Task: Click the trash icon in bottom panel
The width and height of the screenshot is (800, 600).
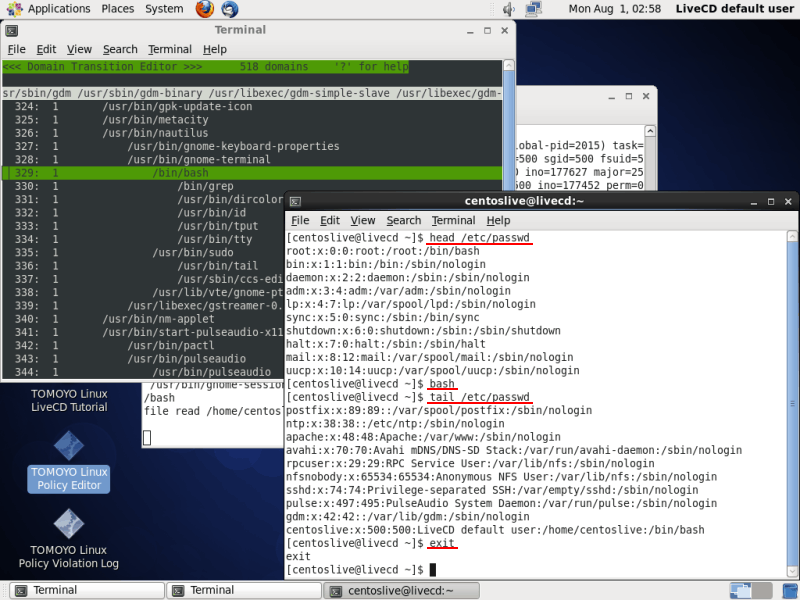Action: coord(790,590)
